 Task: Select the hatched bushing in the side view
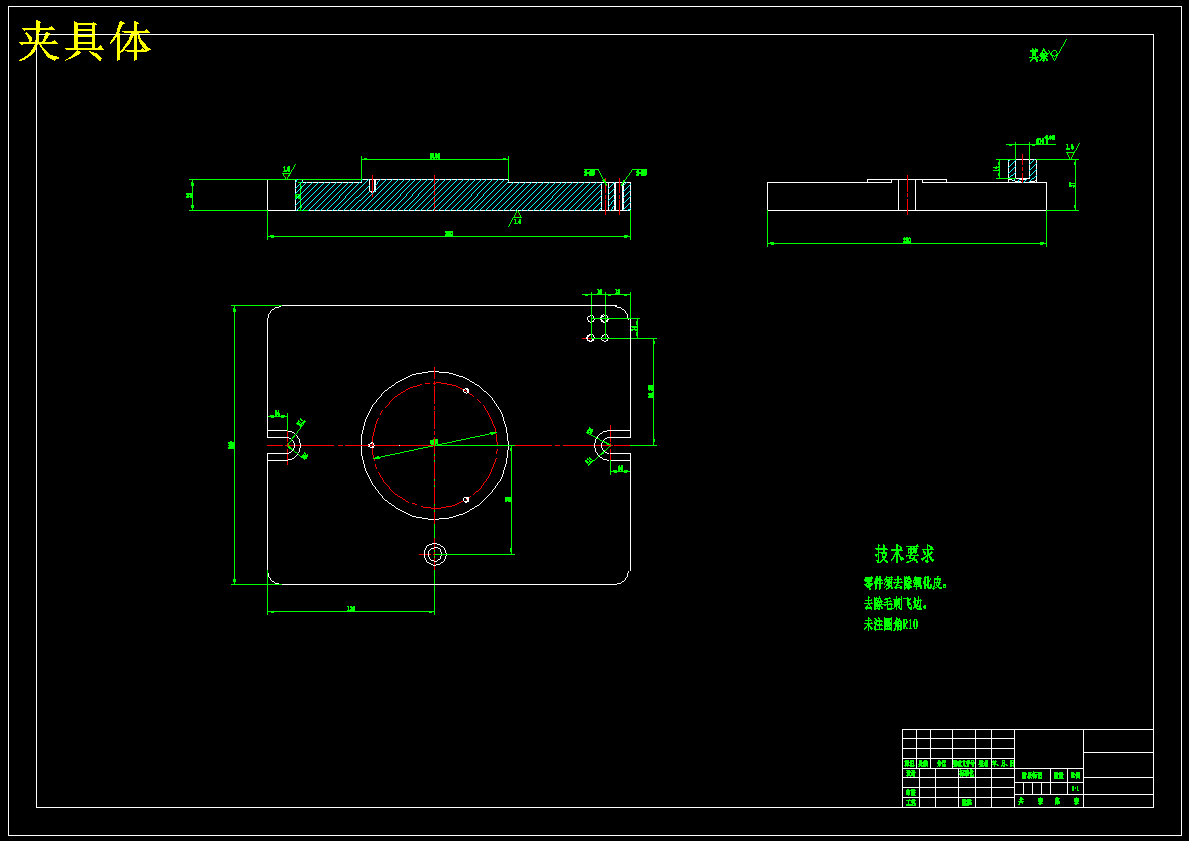[1022, 169]
